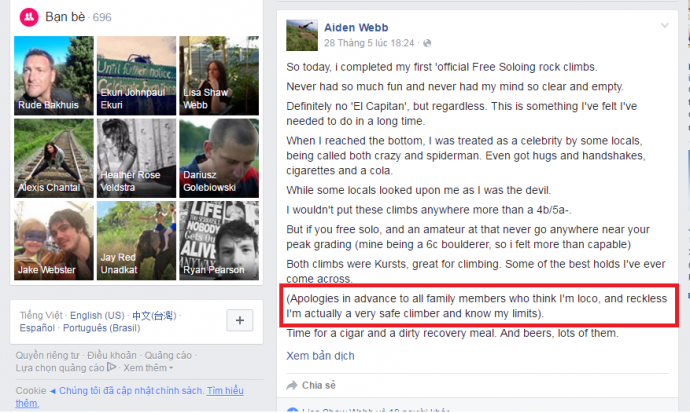The height and width of the screenshot is (413, 690).
Task: Switch language to English (US)
Action: 97,315
